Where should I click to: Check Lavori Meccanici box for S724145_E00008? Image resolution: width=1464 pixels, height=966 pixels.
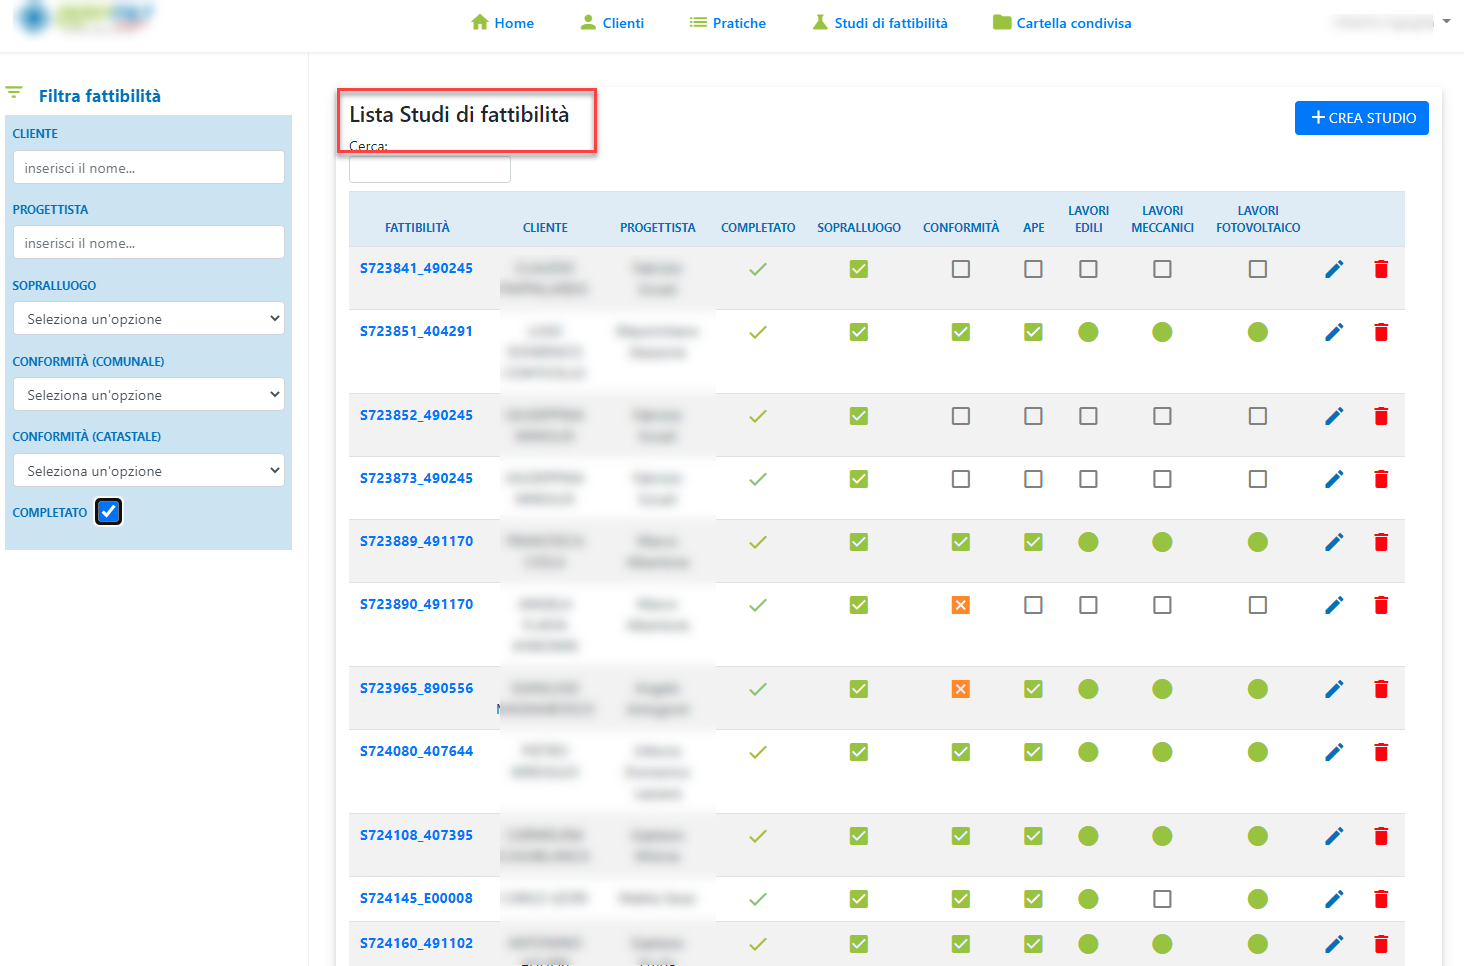[x=1162, y=899]
